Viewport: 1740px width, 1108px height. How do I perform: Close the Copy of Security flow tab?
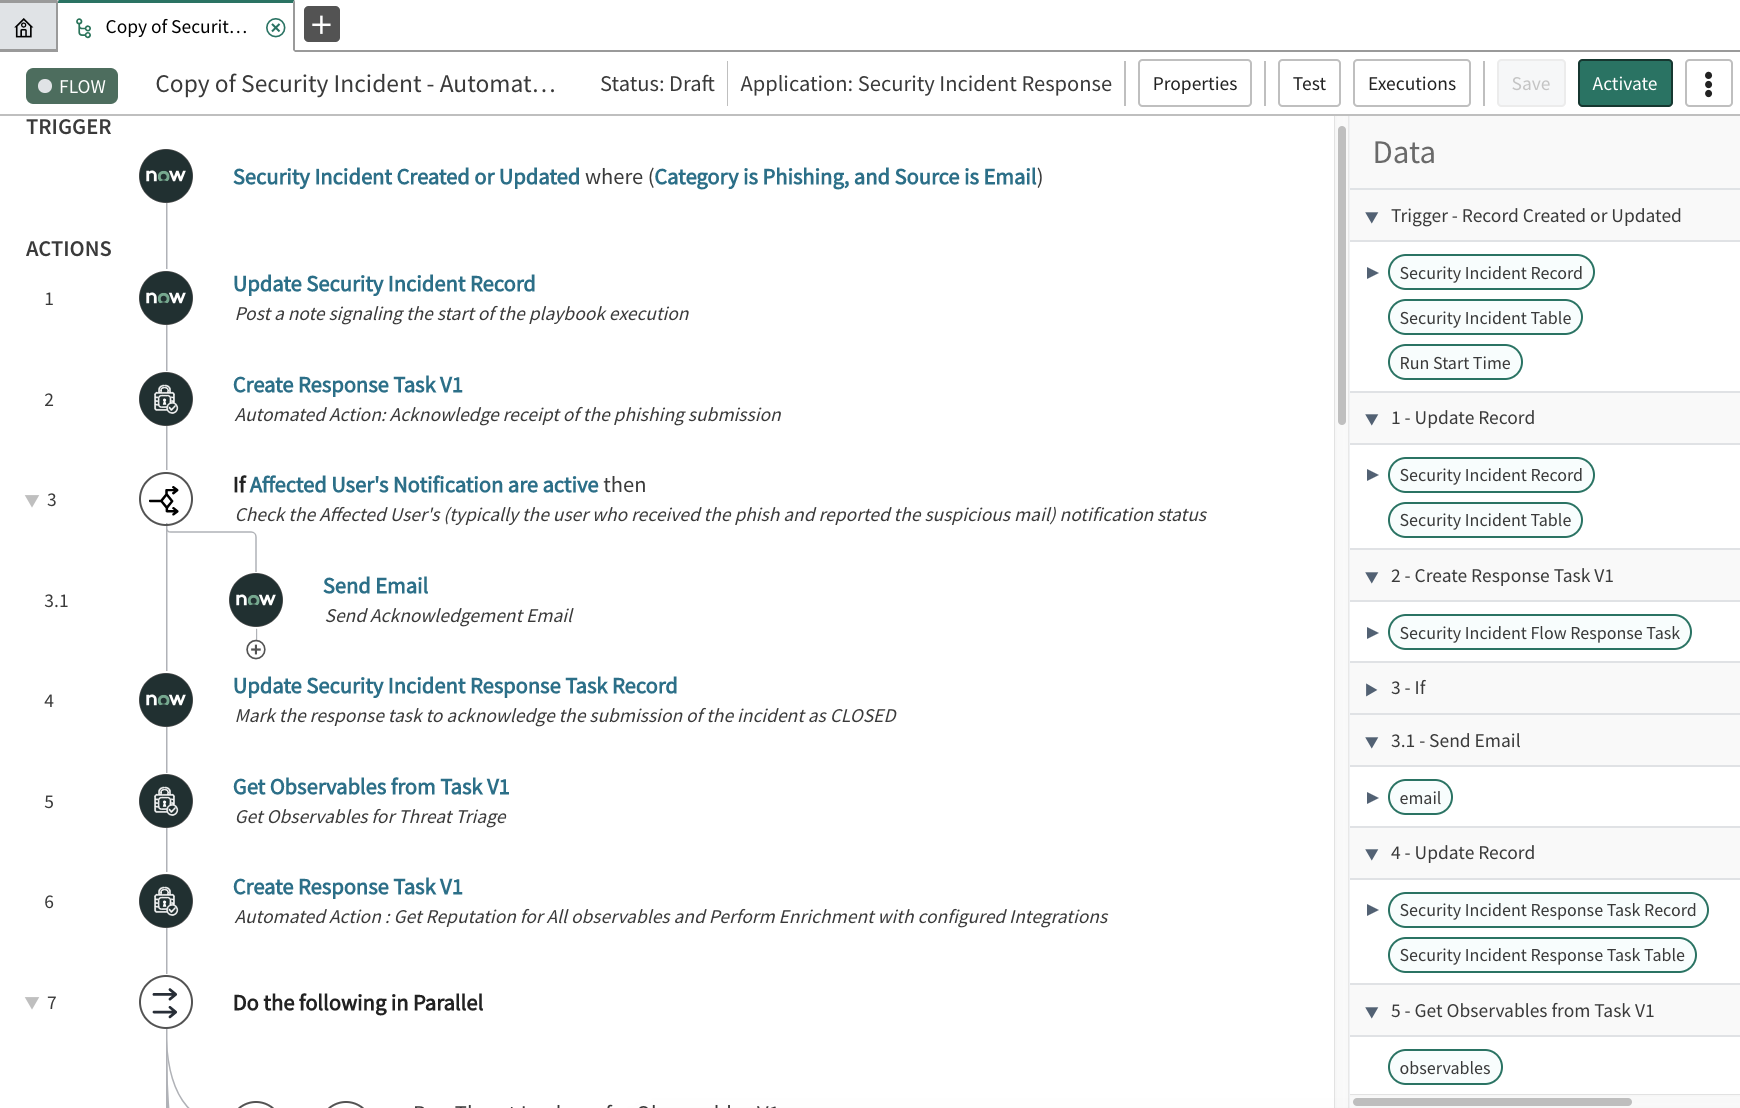coord(275,27)
